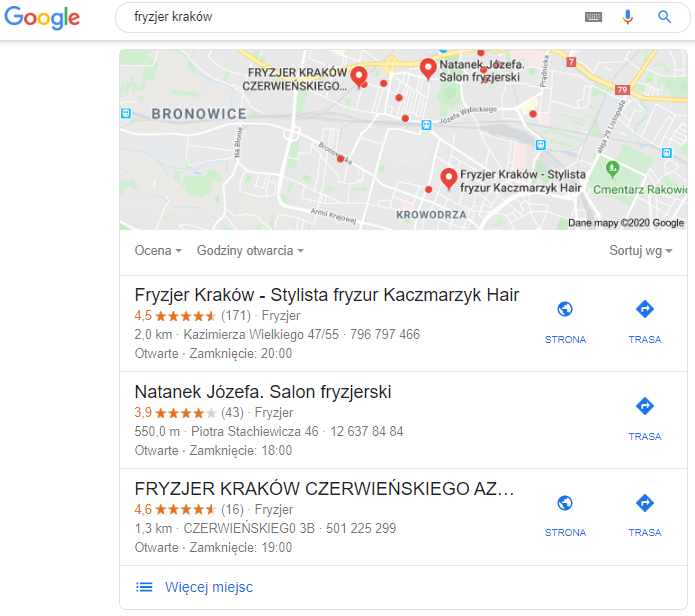Click the Kaczmarzyk Hair red map pin
Image resolution: width=695 pixels, height=616 pixels.
pyautogui.click(x=449, y=179)
